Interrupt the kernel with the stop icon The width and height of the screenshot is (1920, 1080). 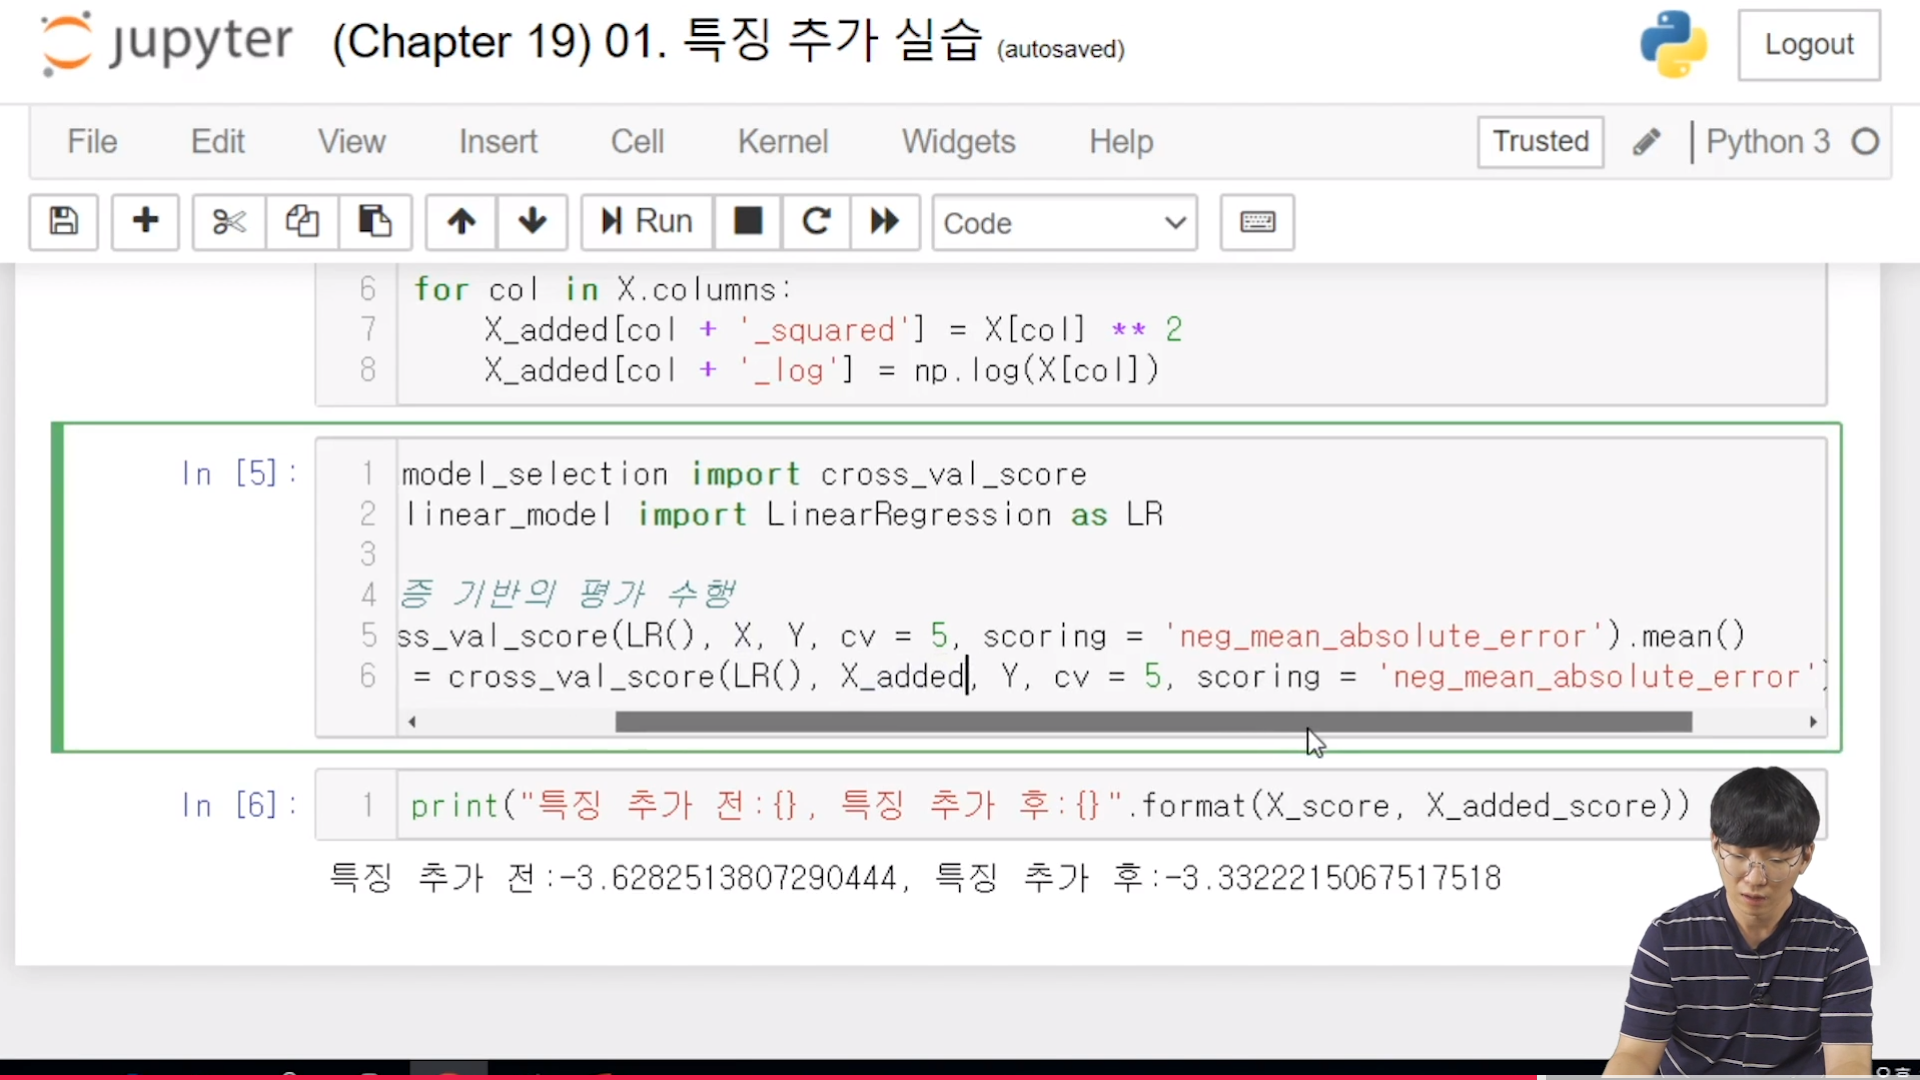pos(747,221)
